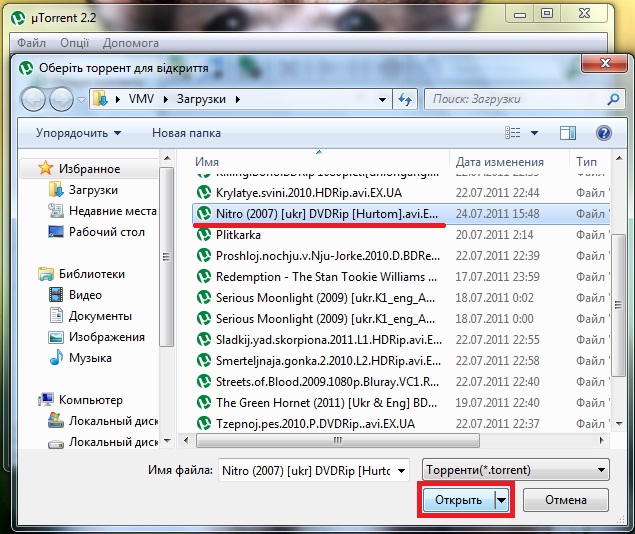
Task: Open the Упорядочить dropdown menu
Action: 79,133
